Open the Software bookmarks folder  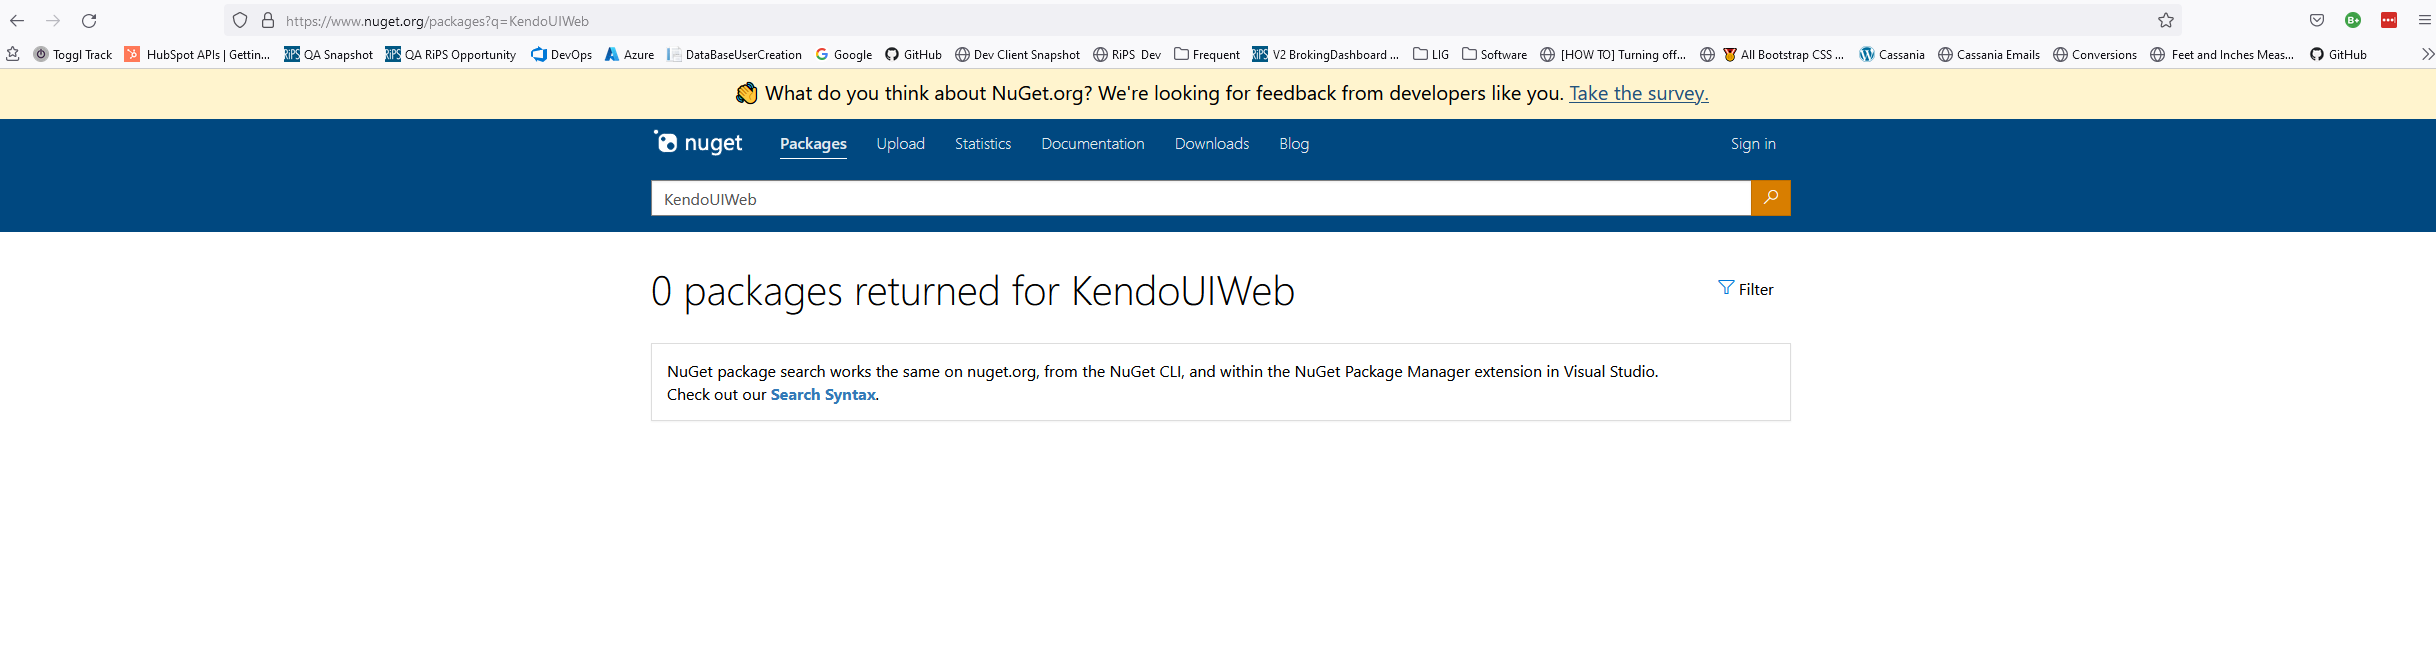pos(1494,55)
